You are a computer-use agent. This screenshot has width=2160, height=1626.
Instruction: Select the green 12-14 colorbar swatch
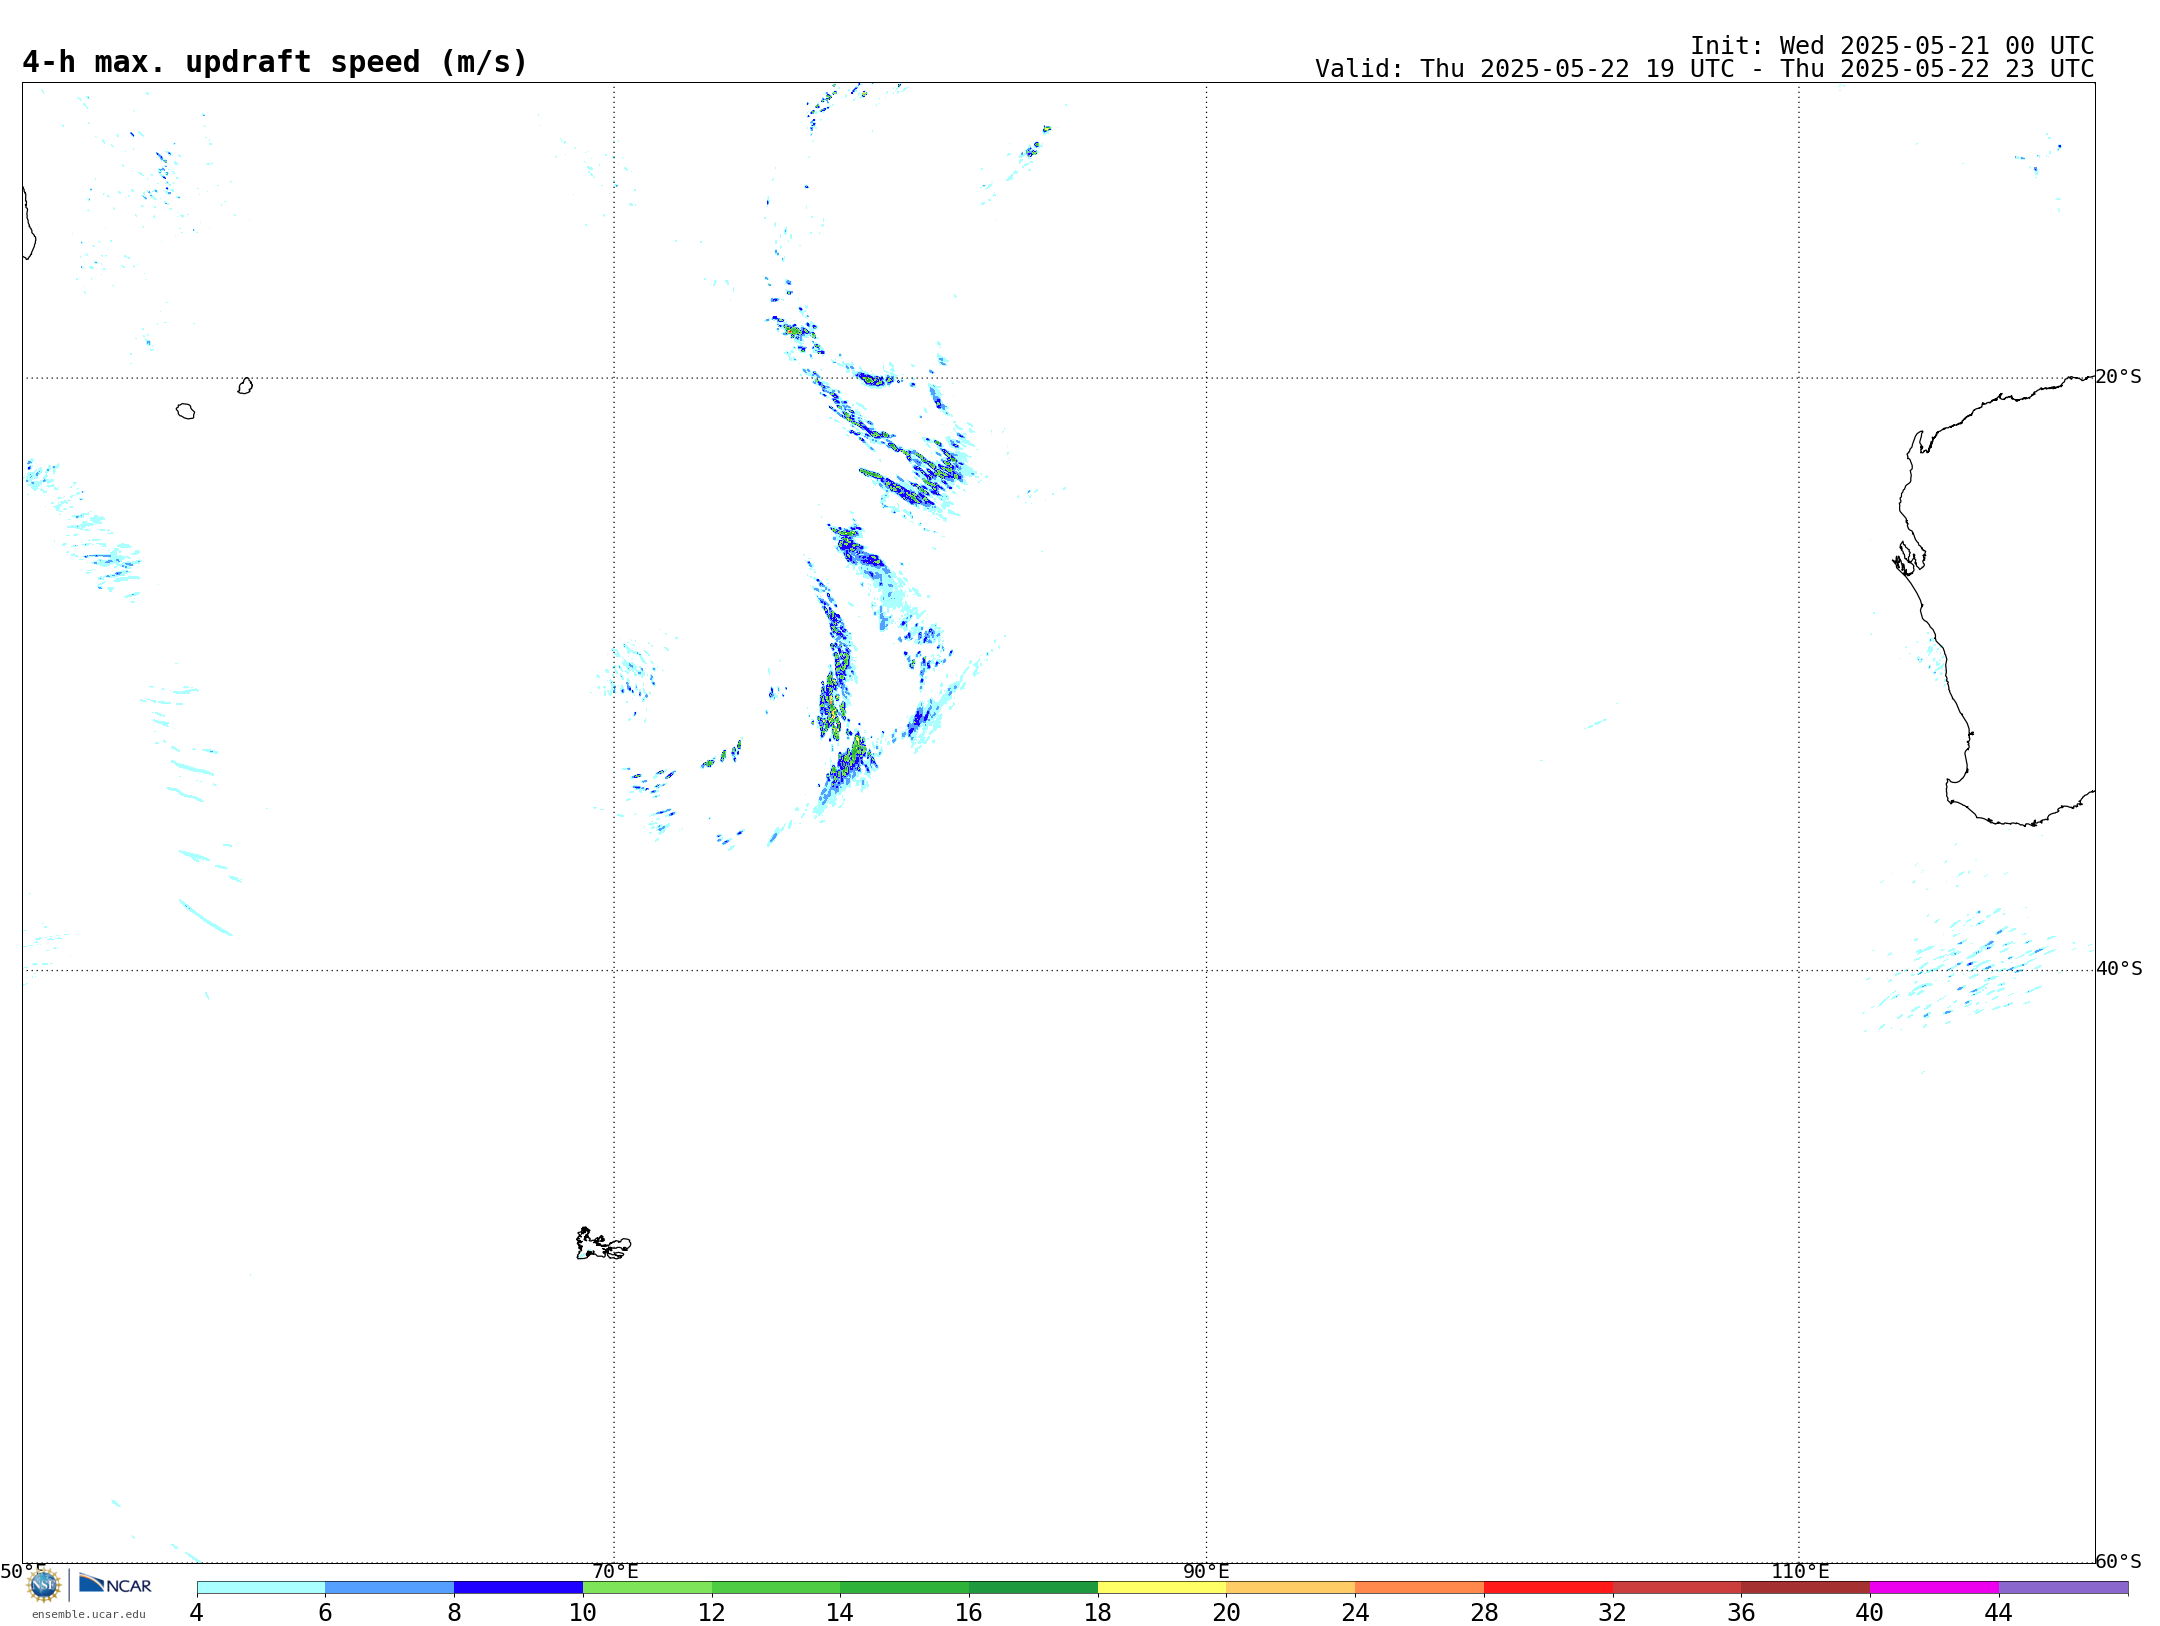776,1588
